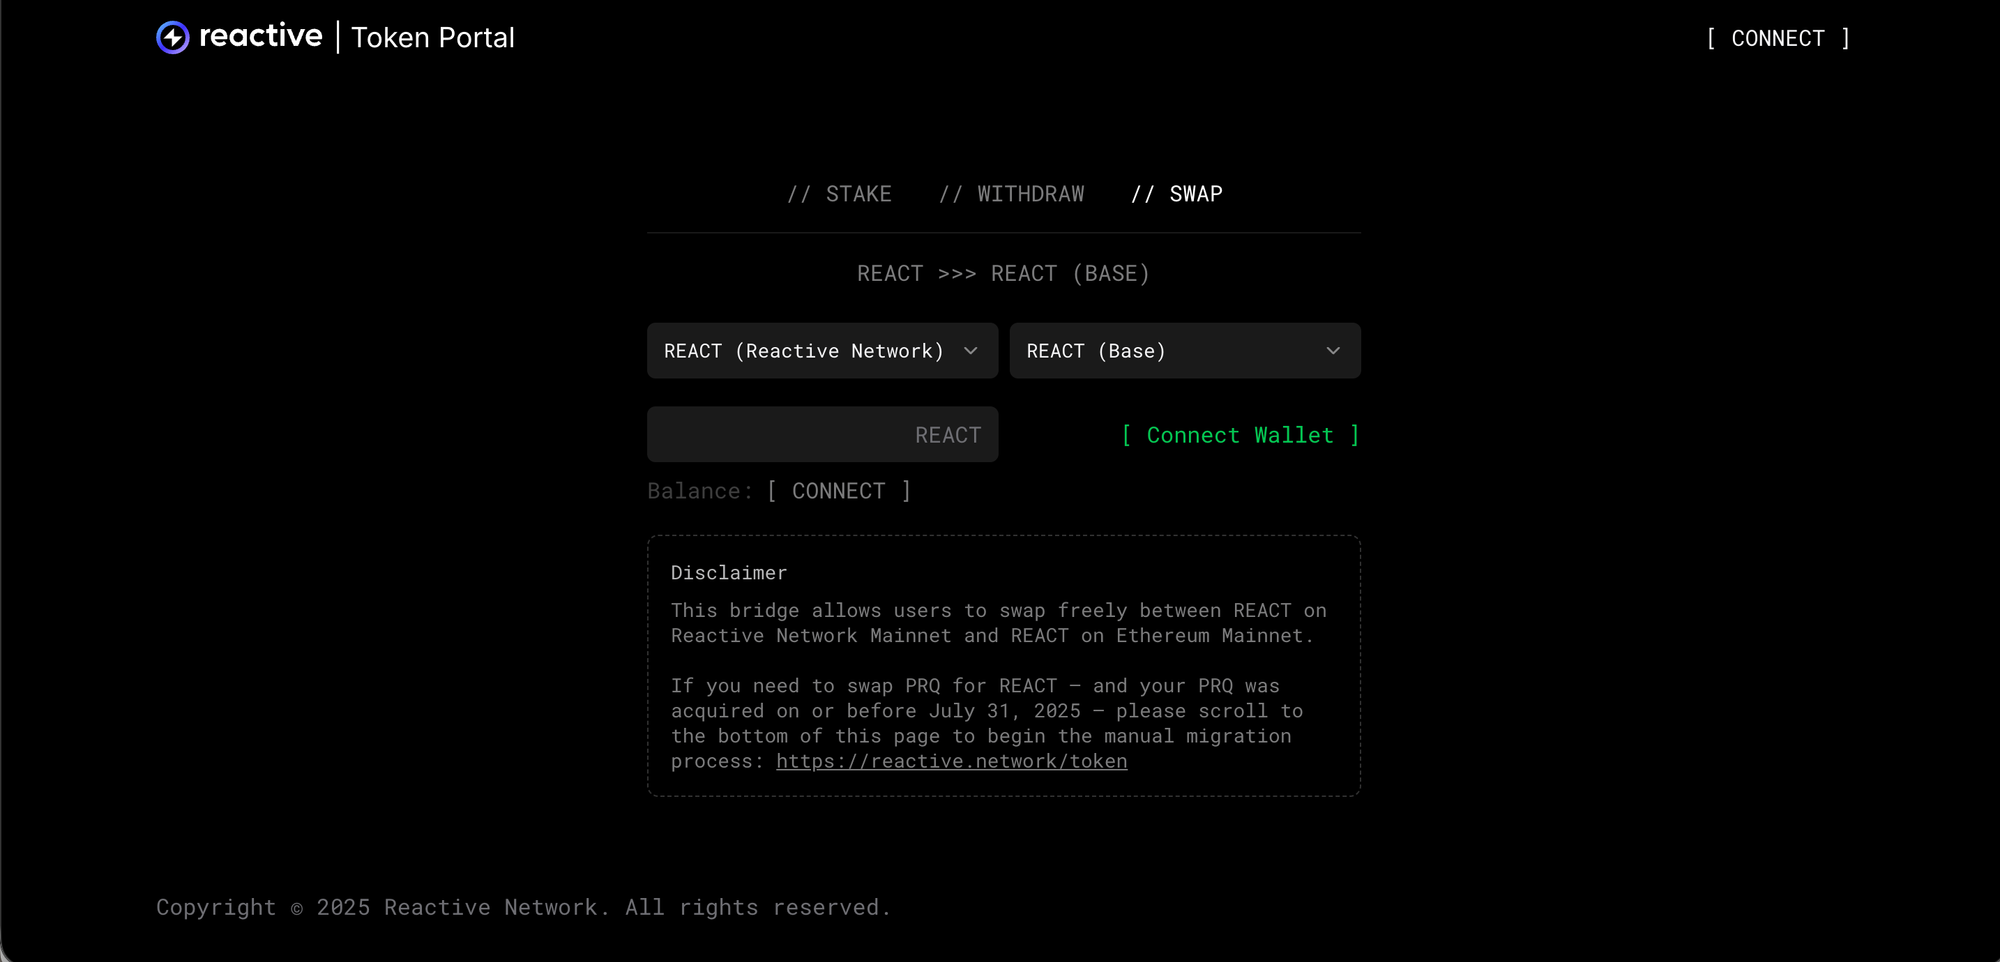Click the Token Portal title text
Image resolution: width=2000 pixels, height=962 pixels.
point(432,38)
